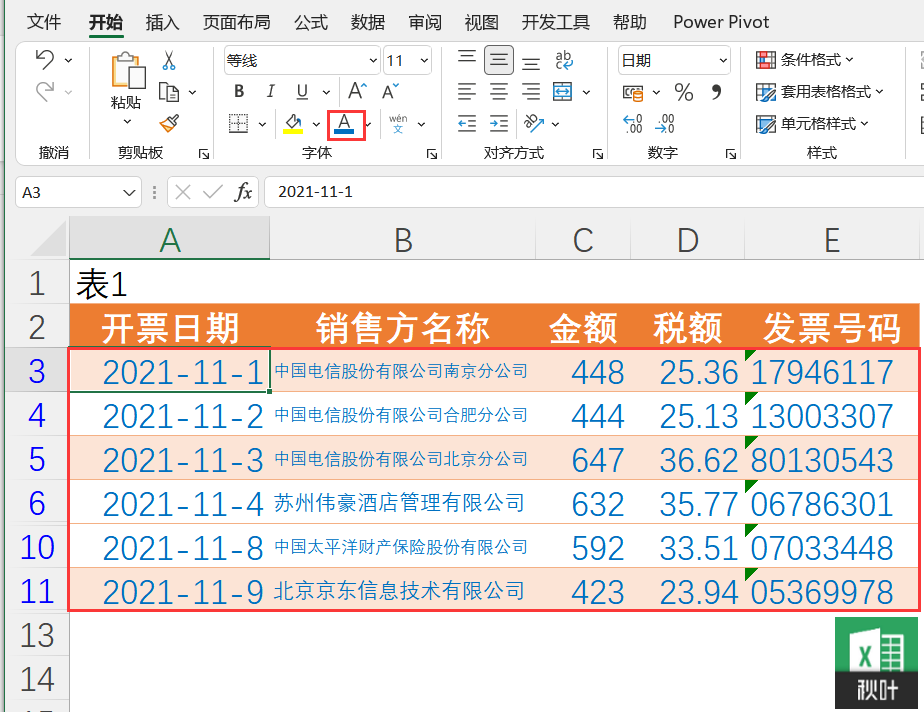924x712 pixels.
Task: Toggle bold formatting
Action: click(x=239, y=91)
